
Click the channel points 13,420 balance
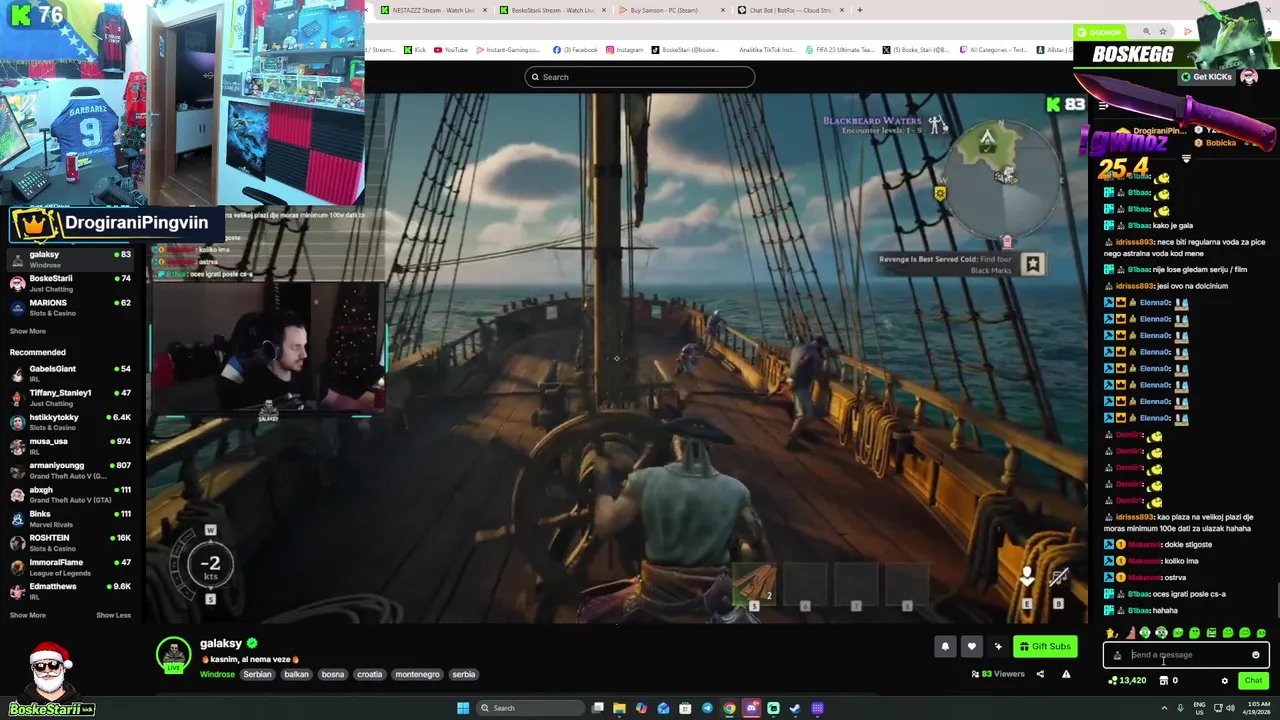tap(1127, 681)
